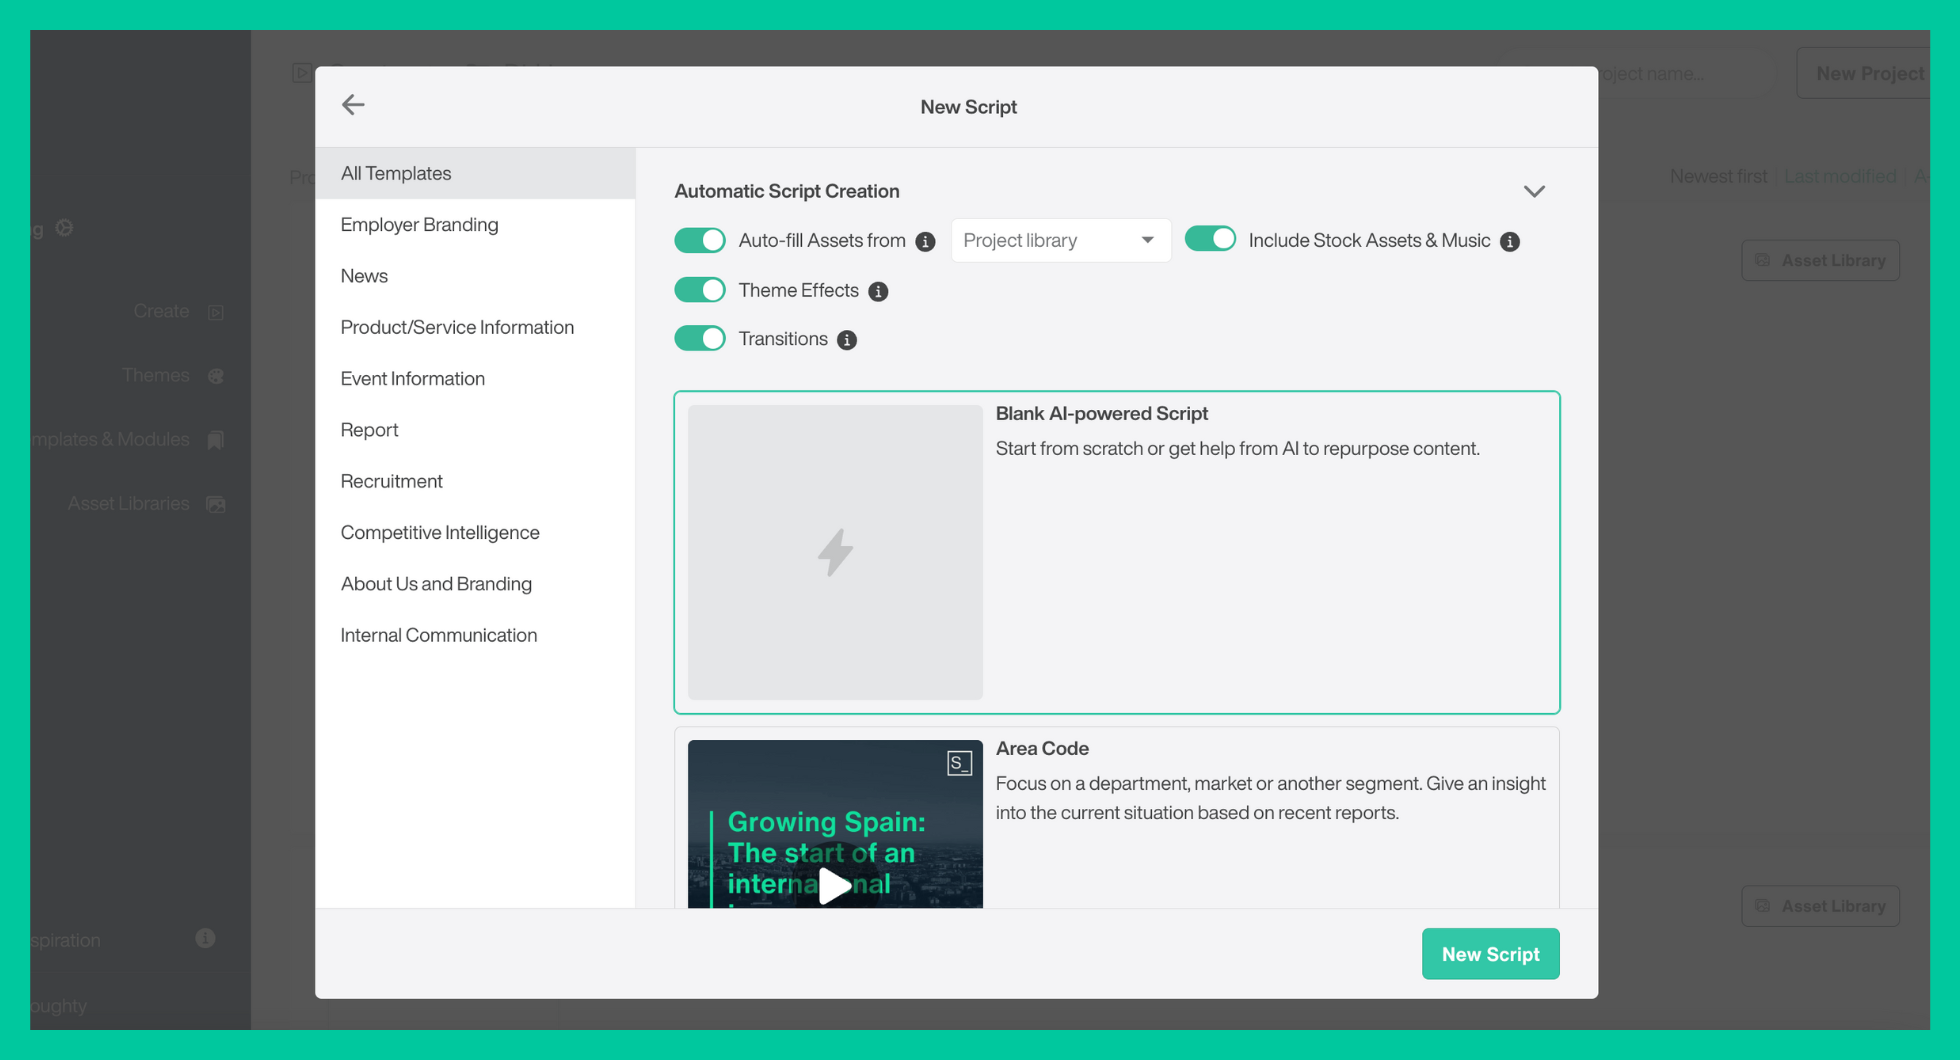Select the Employer Branding category
Image resolution: width=1960 pixels, height=1060 pixels.
point(419,225)
